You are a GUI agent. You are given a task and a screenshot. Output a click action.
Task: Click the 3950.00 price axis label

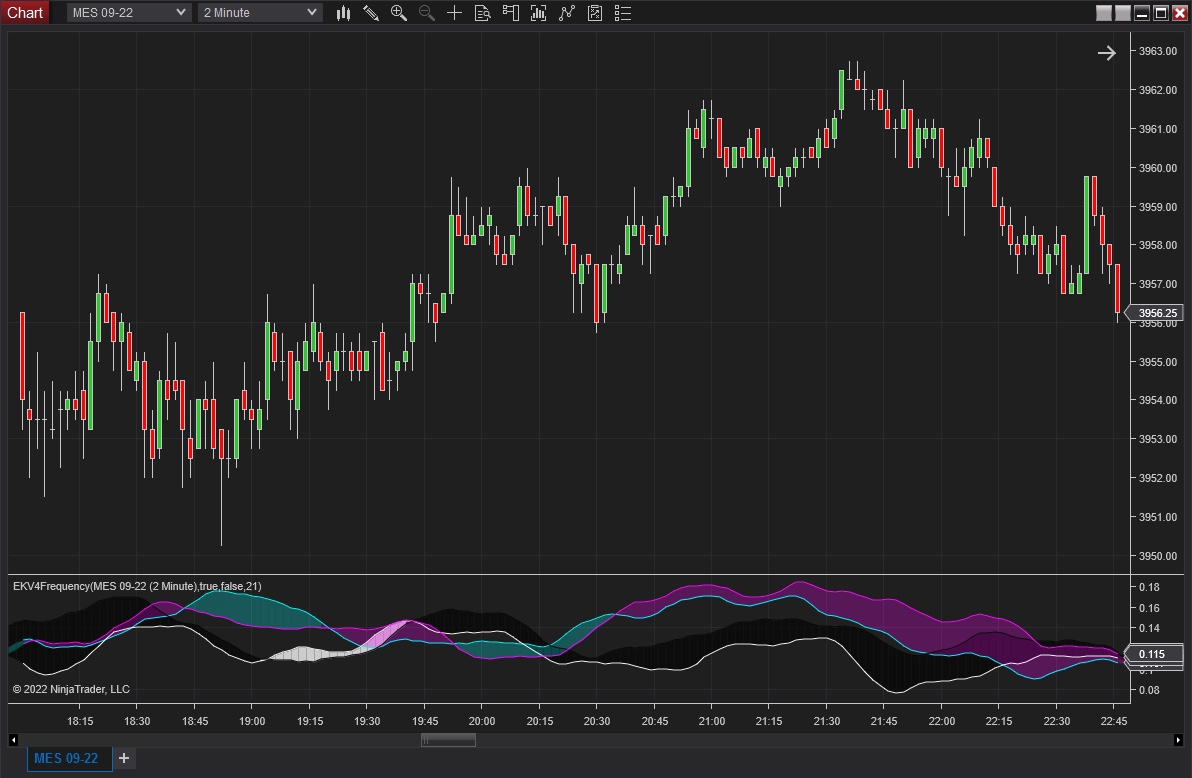(x=1158, y=556)
